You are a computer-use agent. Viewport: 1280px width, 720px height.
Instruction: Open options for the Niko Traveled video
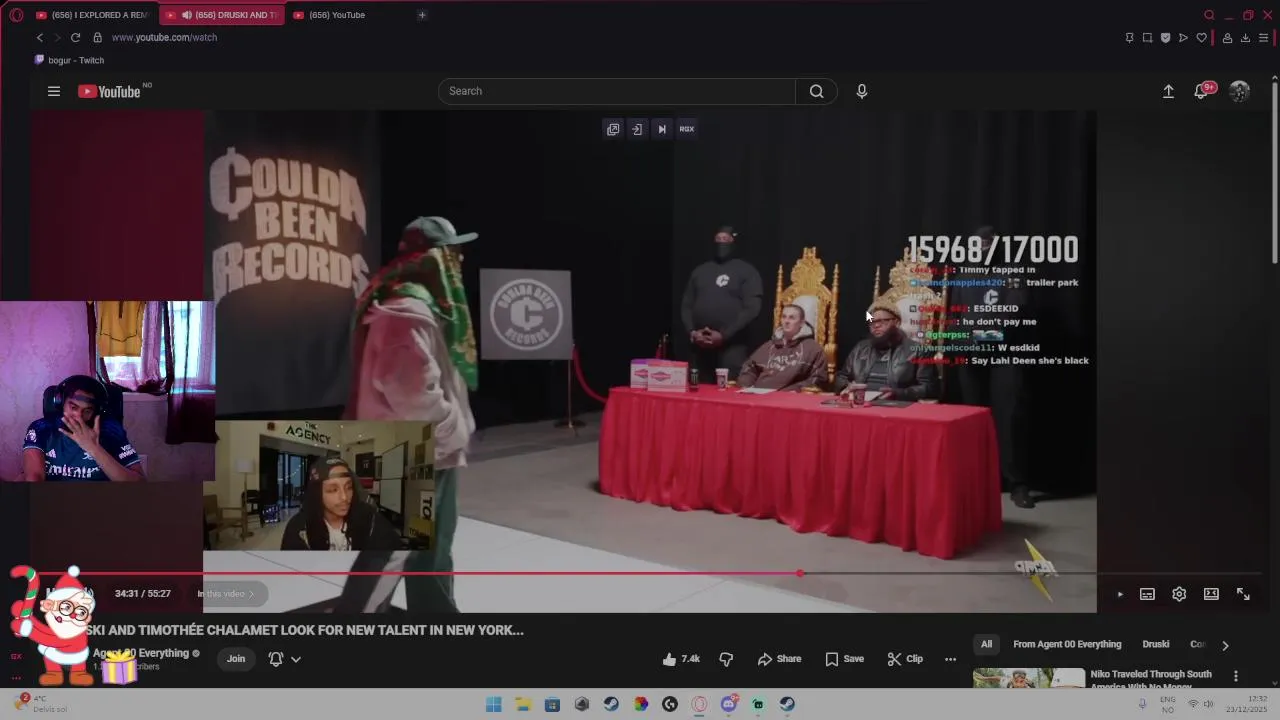pos(1236,676)
